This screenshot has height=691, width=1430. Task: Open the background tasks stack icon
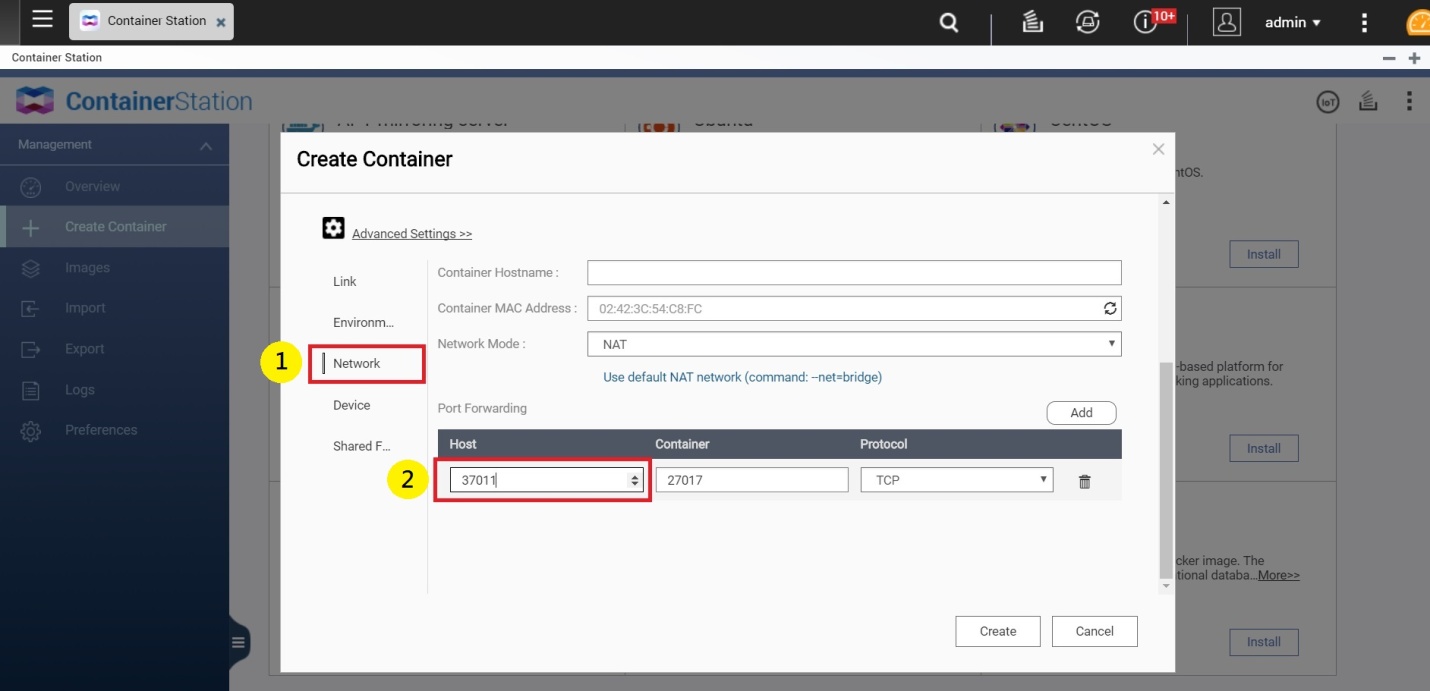pyautogui.click(x=1033, y=22)
